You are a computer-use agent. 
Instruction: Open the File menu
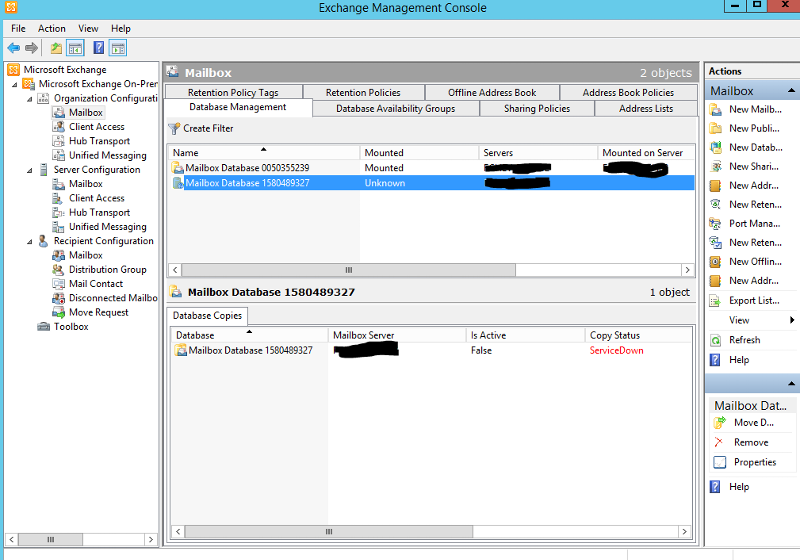18,29
